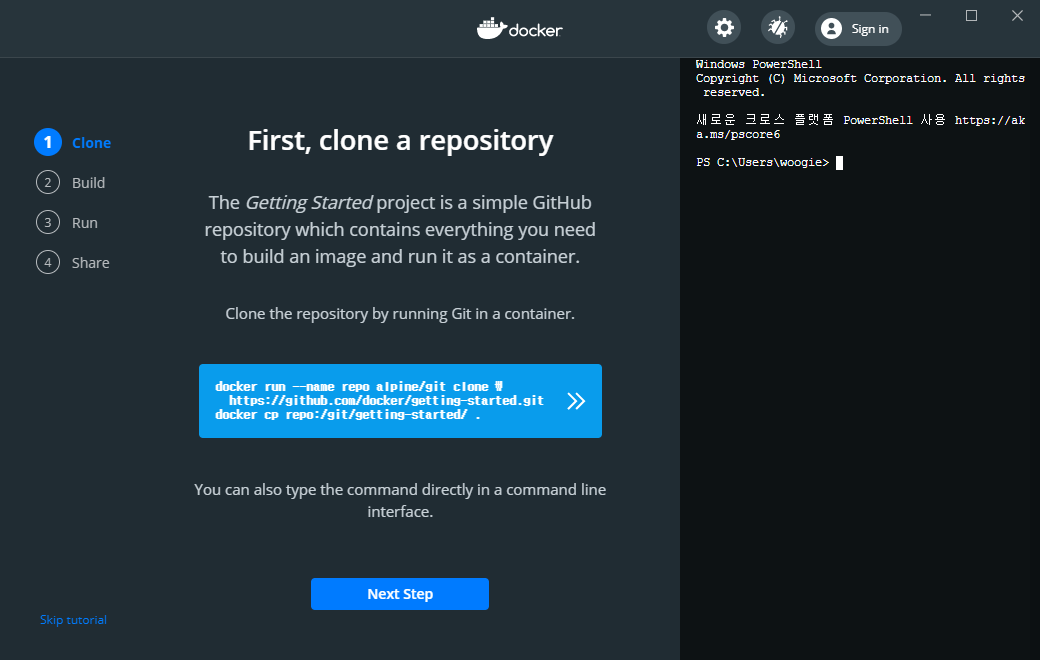Click the github.com getting-started.git URL line
Screen dimensions: 1040x660
[386, 401]
